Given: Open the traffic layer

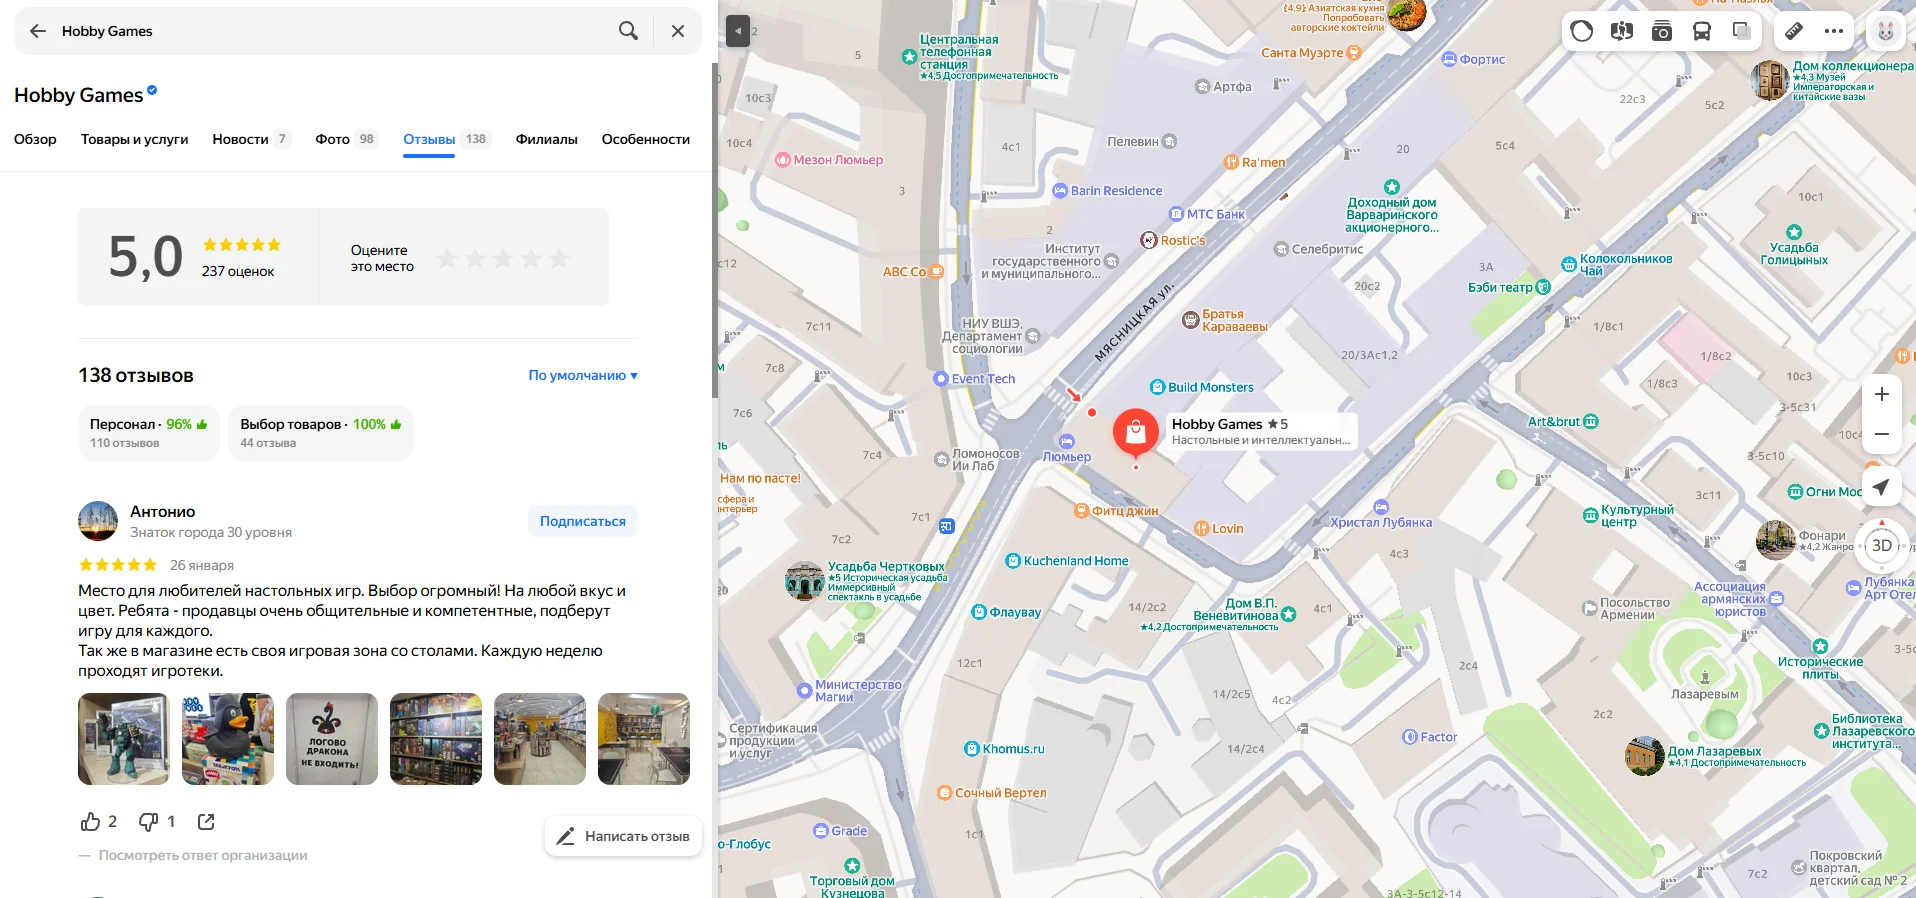Looking at the screenshot, I should click(1582, 31).
